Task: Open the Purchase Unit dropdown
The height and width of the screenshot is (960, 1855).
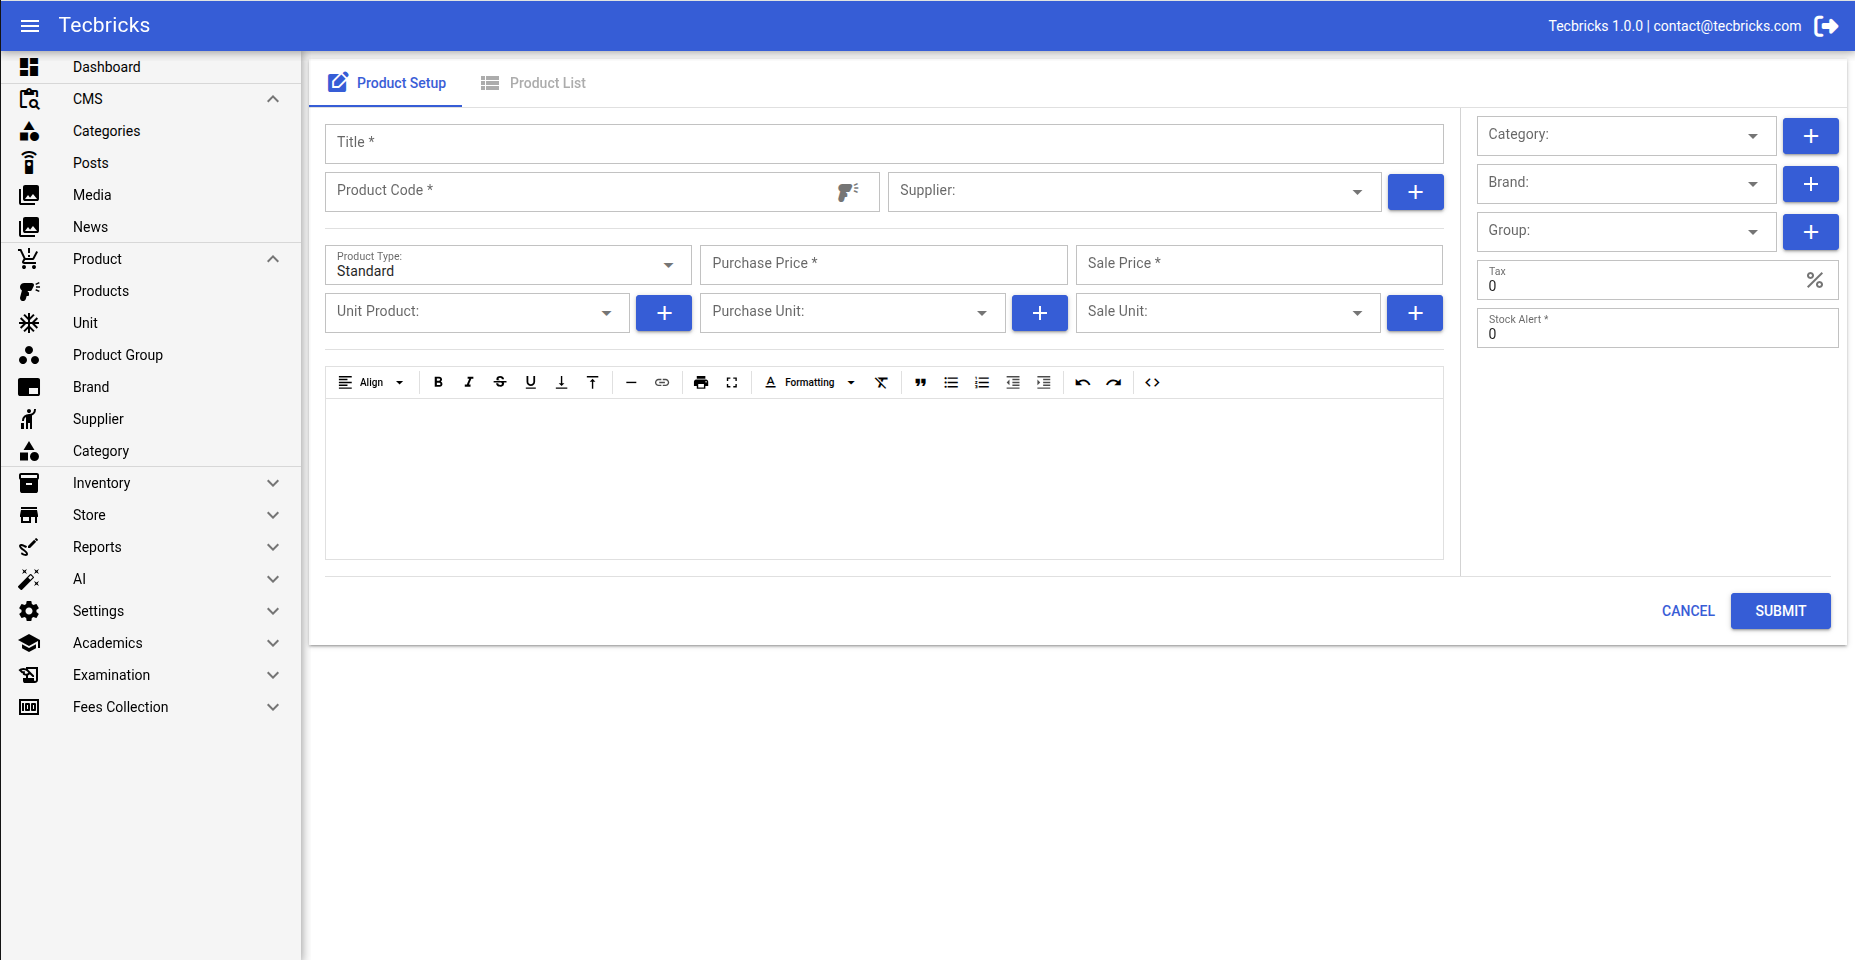Action: point(852,313)
